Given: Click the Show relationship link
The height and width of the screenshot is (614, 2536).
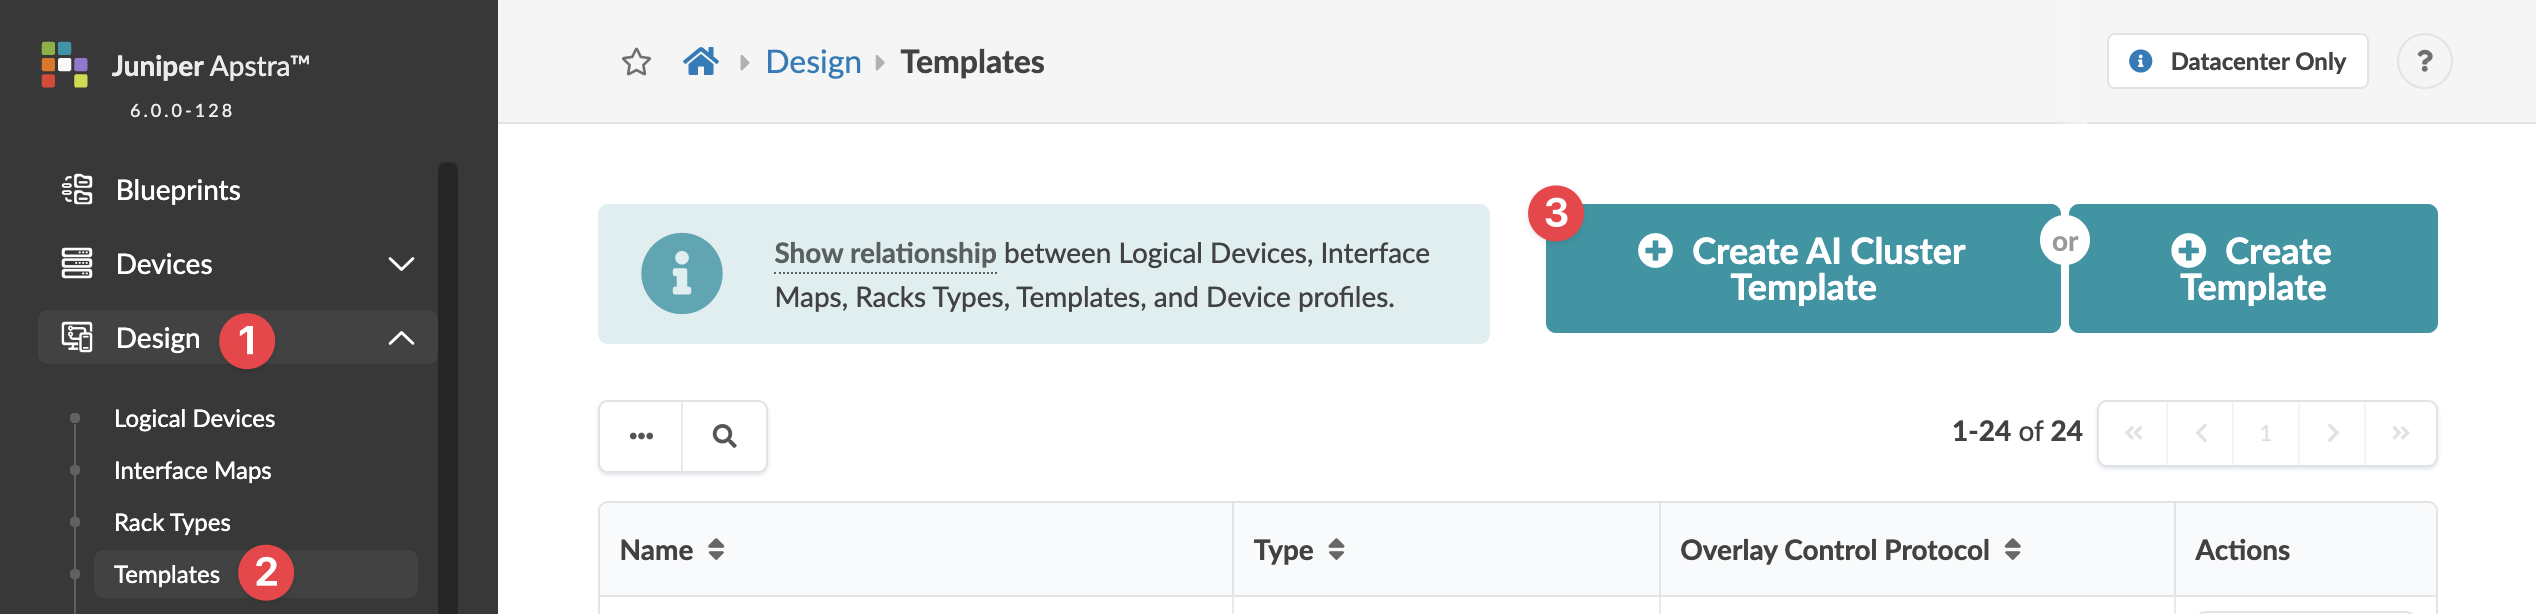Looking at the screenshot, I should [x=885, y=254].
